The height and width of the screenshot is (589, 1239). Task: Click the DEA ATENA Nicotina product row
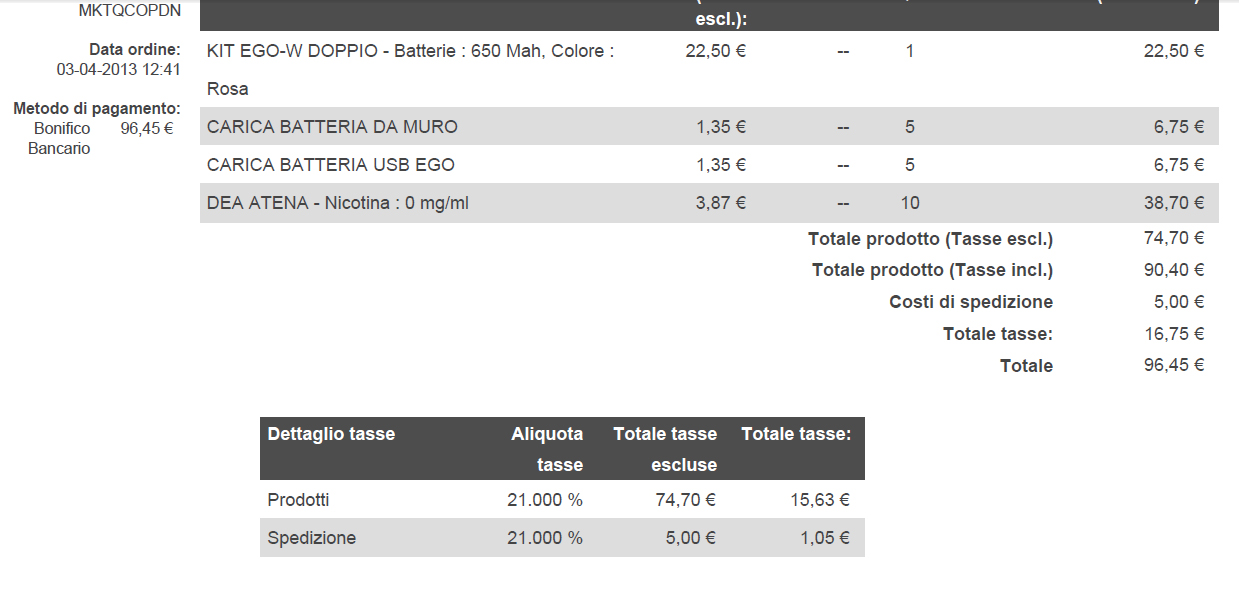click(709, 203)
